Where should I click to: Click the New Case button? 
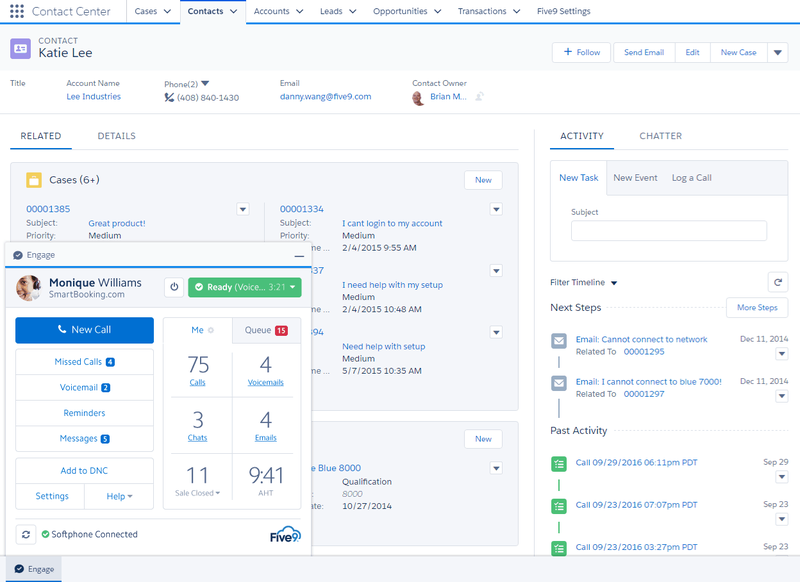[x=738, y=53]
